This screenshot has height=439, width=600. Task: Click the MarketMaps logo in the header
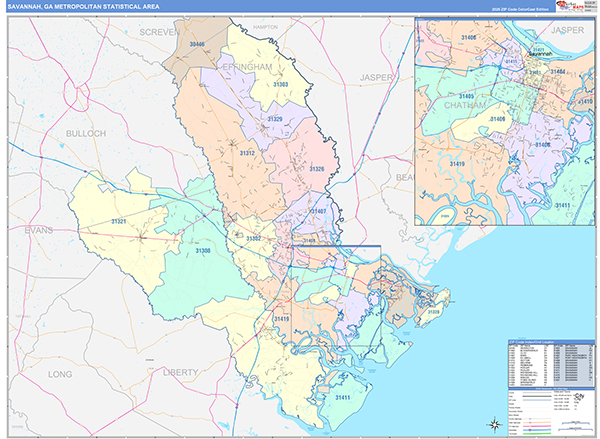tap(568, 8)
